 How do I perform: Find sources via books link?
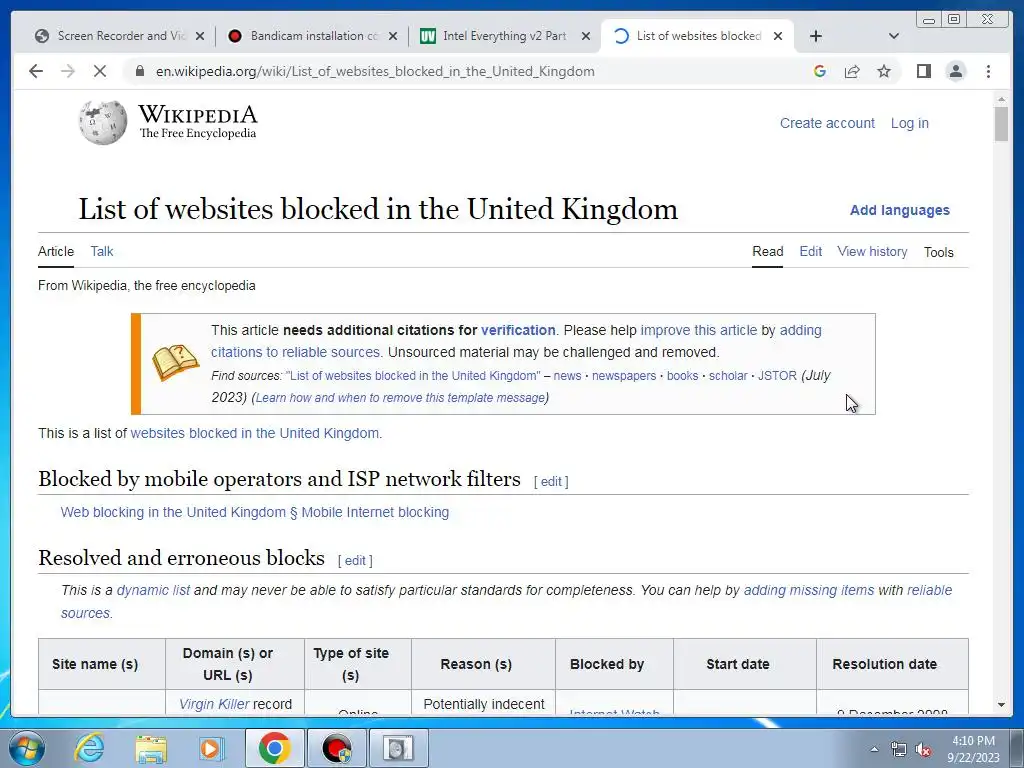(682, 376)
